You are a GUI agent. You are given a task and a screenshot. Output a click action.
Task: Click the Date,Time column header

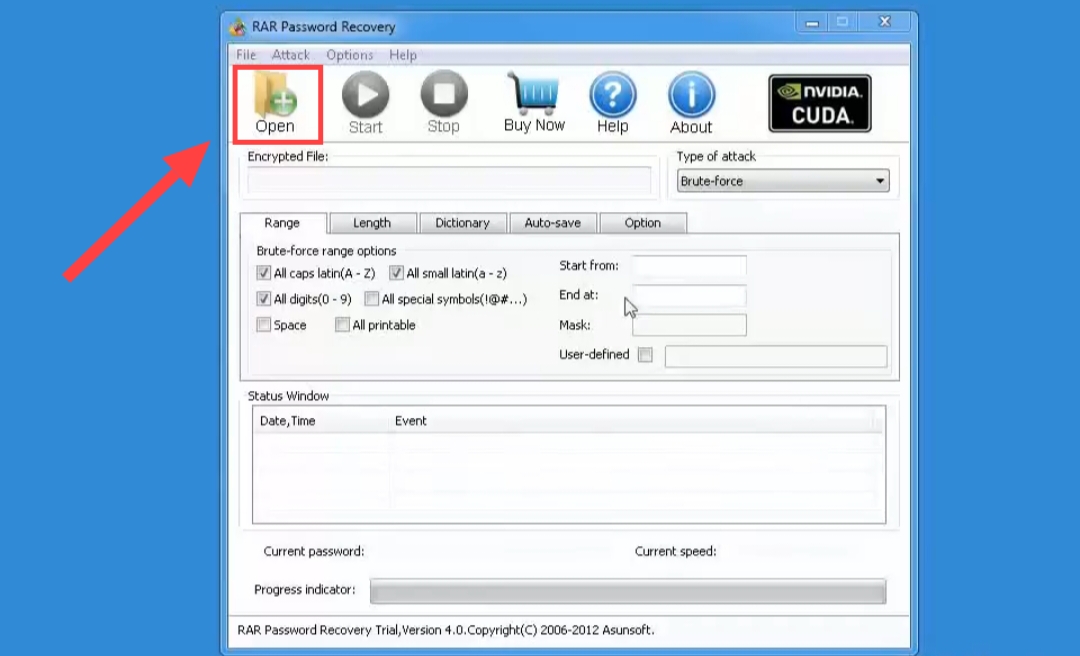pos(287,421)
